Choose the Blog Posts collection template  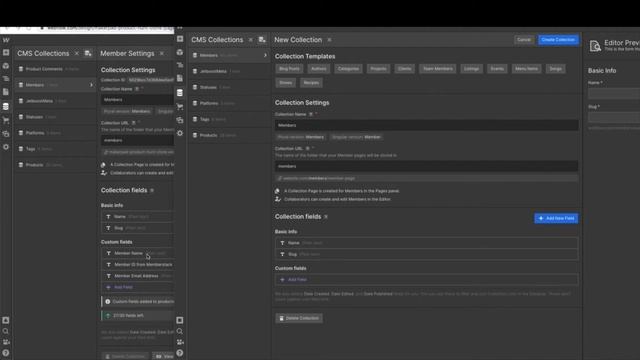point(289,69)
